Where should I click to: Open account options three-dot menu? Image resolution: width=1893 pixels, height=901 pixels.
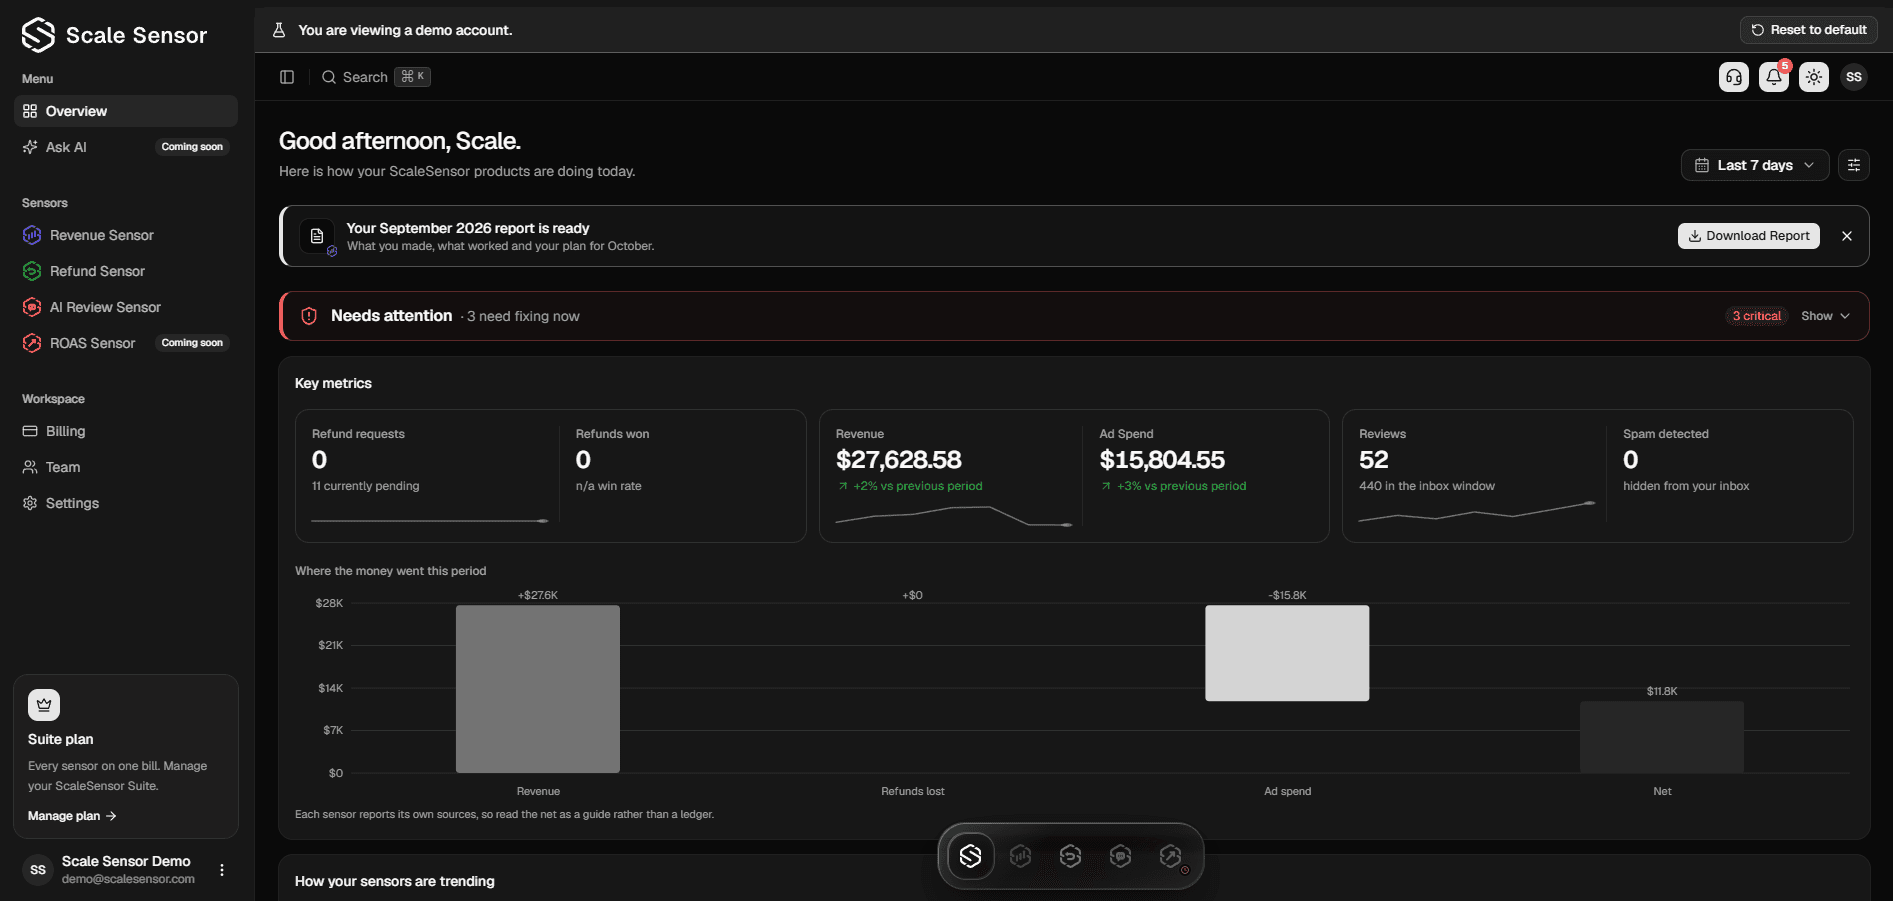click(222, 870)
